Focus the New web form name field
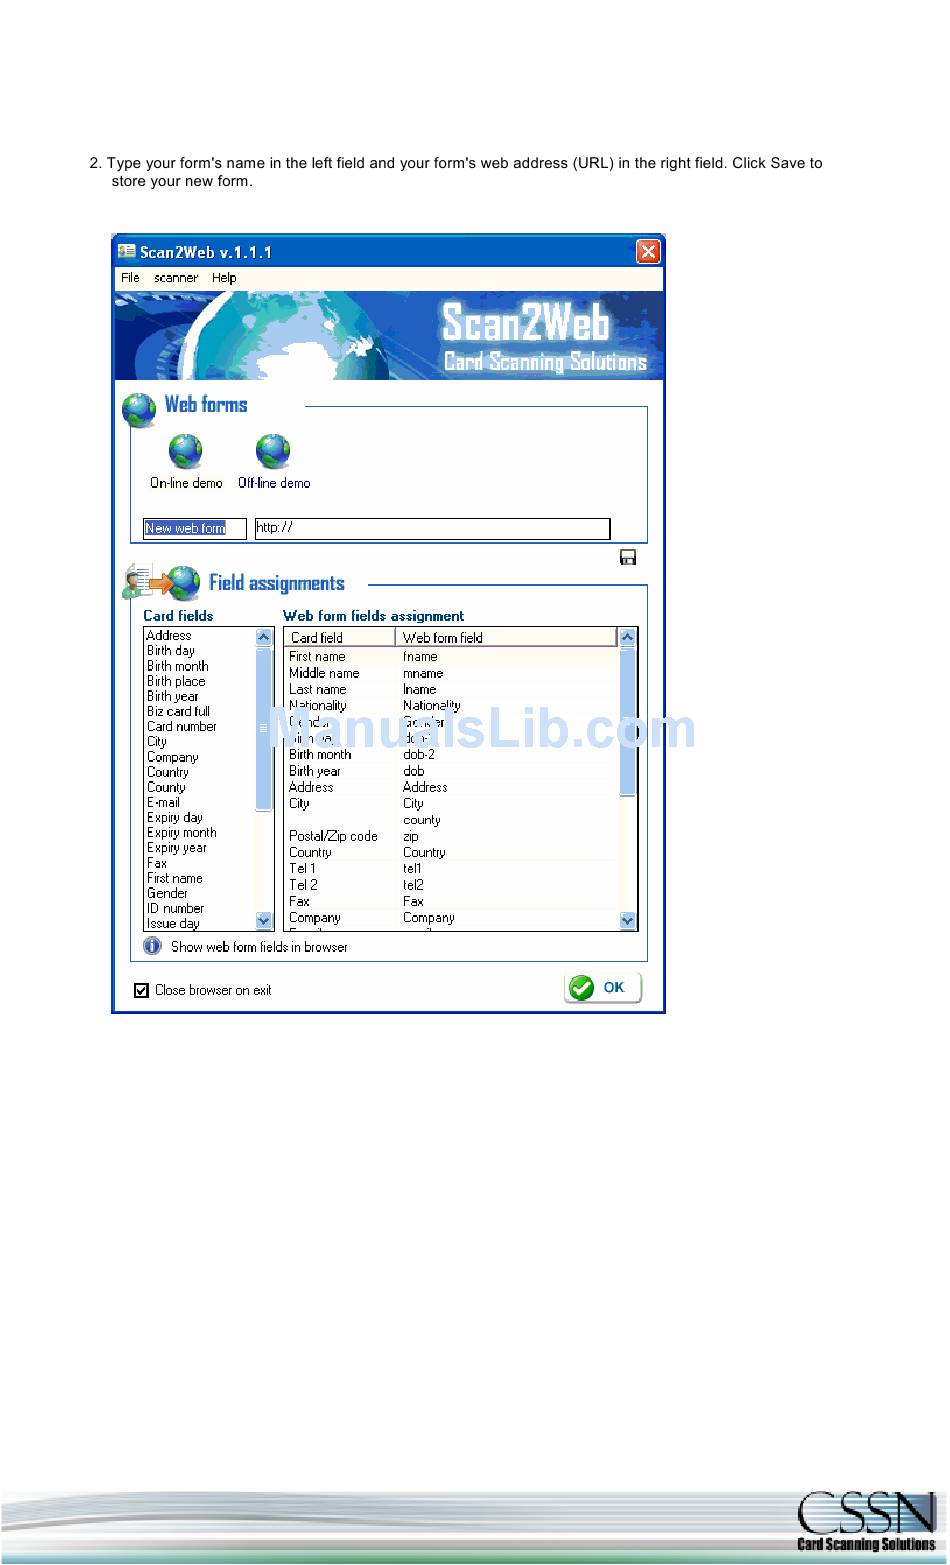The image size is (950, 1565). coord(195,528)
